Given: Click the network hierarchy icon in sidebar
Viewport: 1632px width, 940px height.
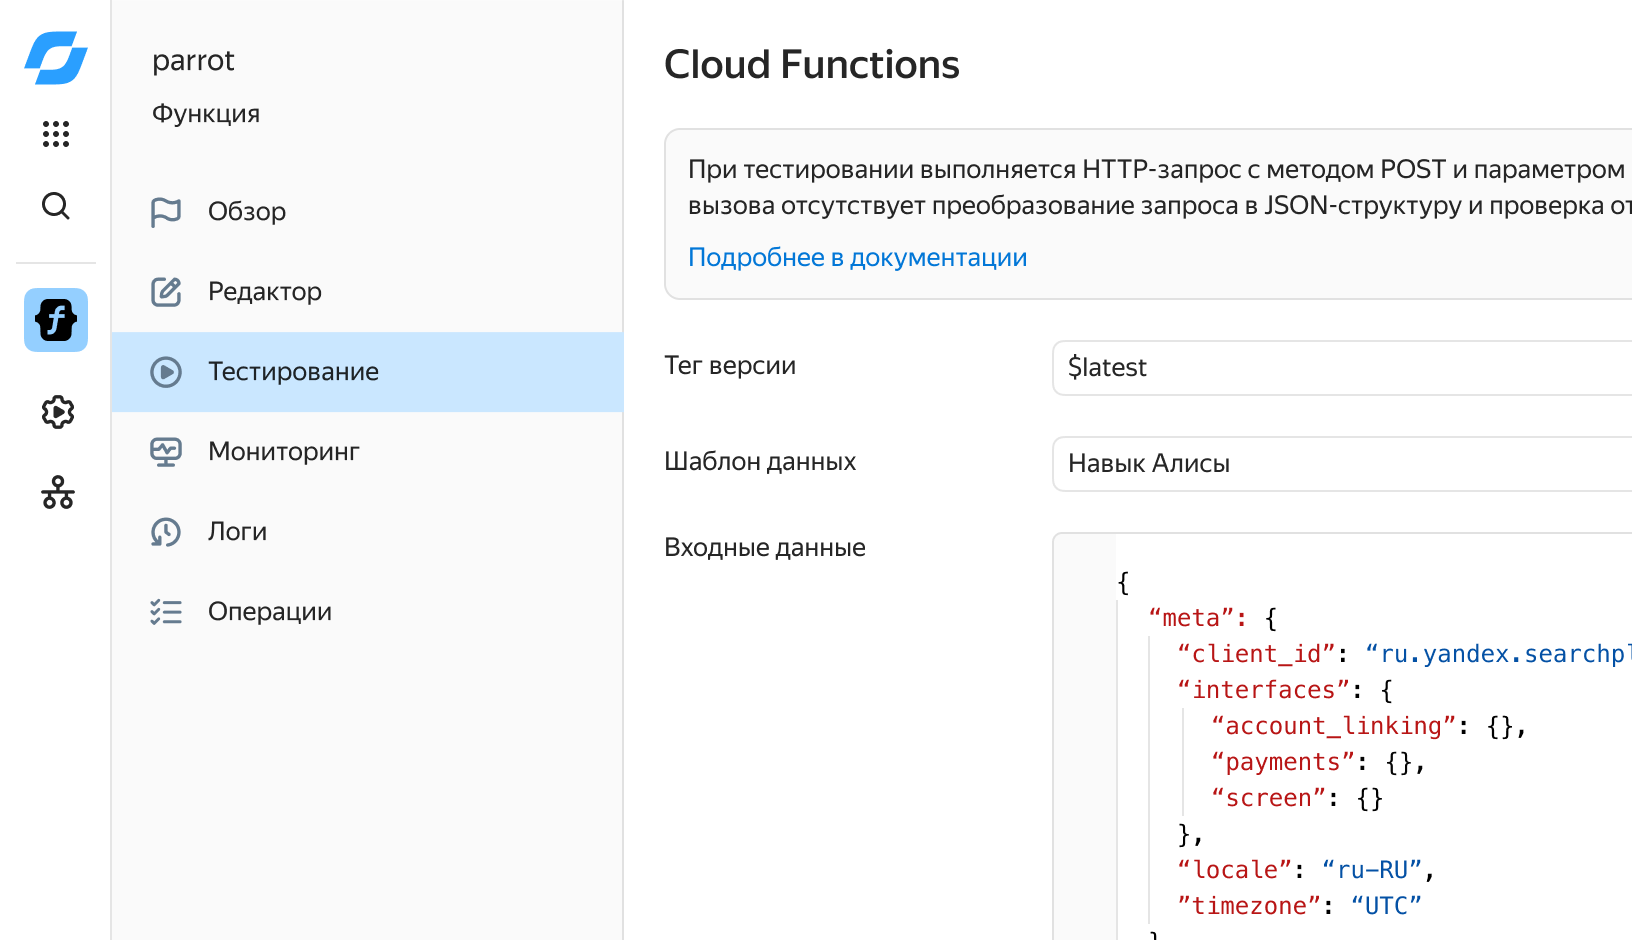Looking at the screenshot, I should 57,492.
